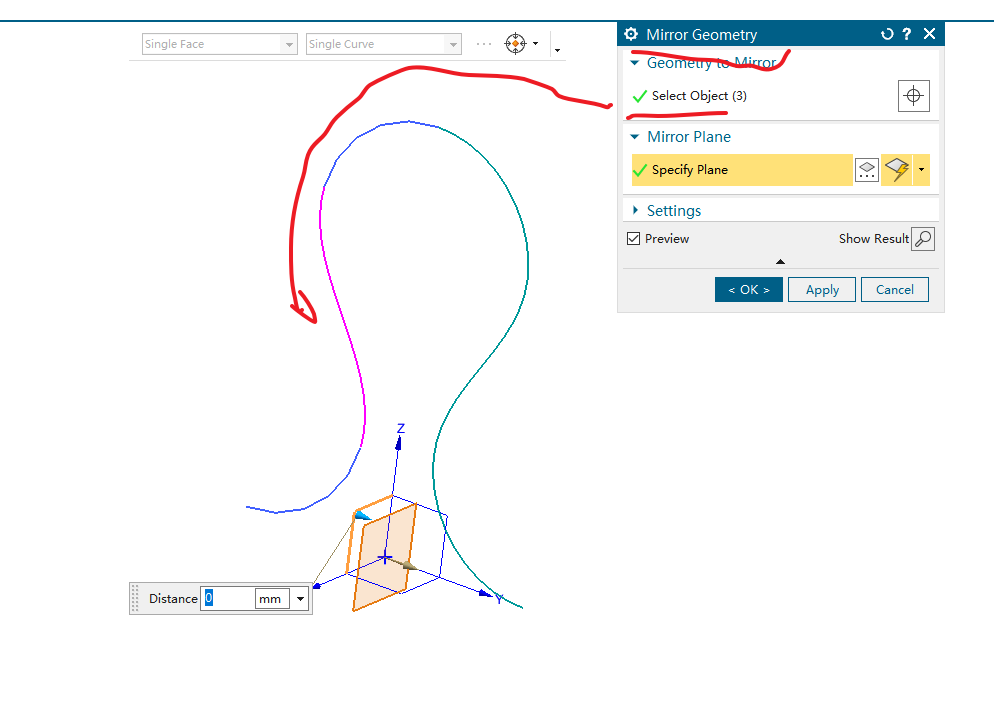
Task: Toggle the Preview checkbox
Action: 633,239
